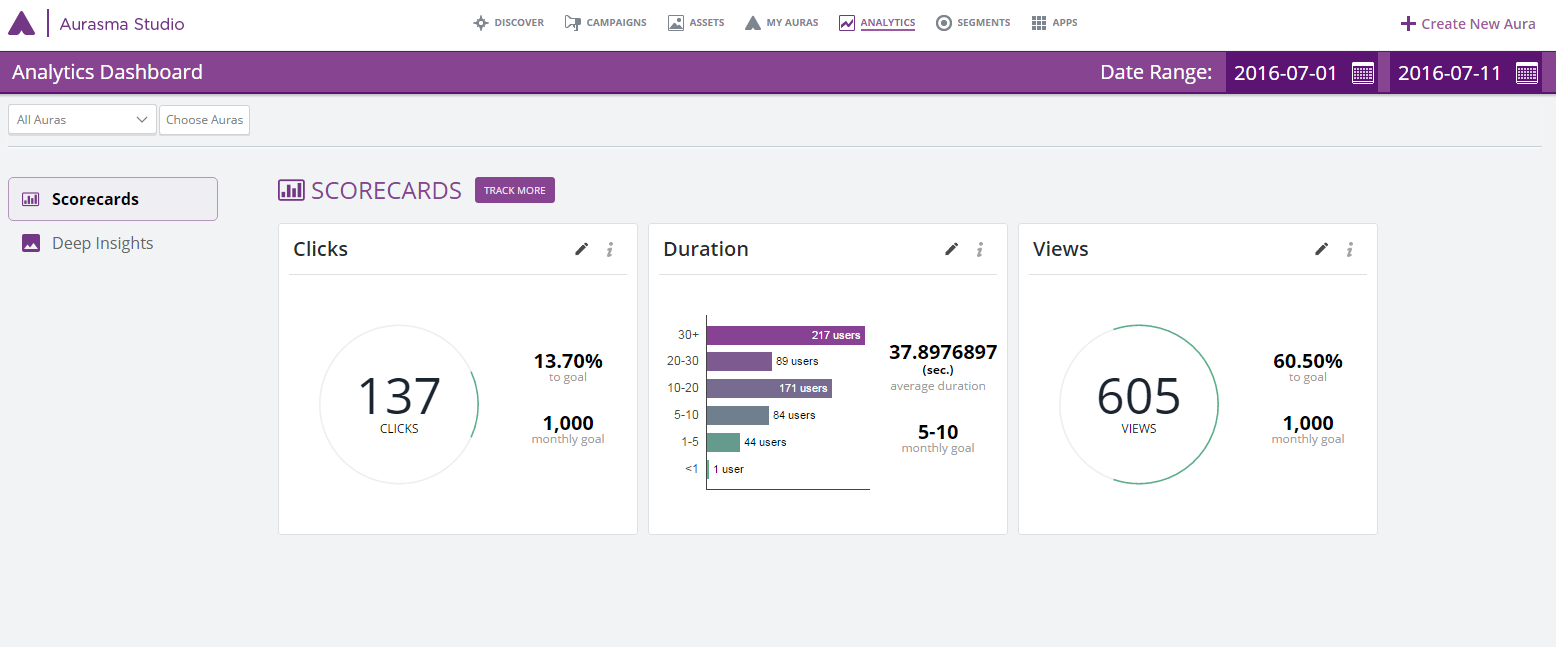The height and width of the screenshot is (647, 1556).
Task: Show info for the Duration scorecard
Action: tap(980, 249)
